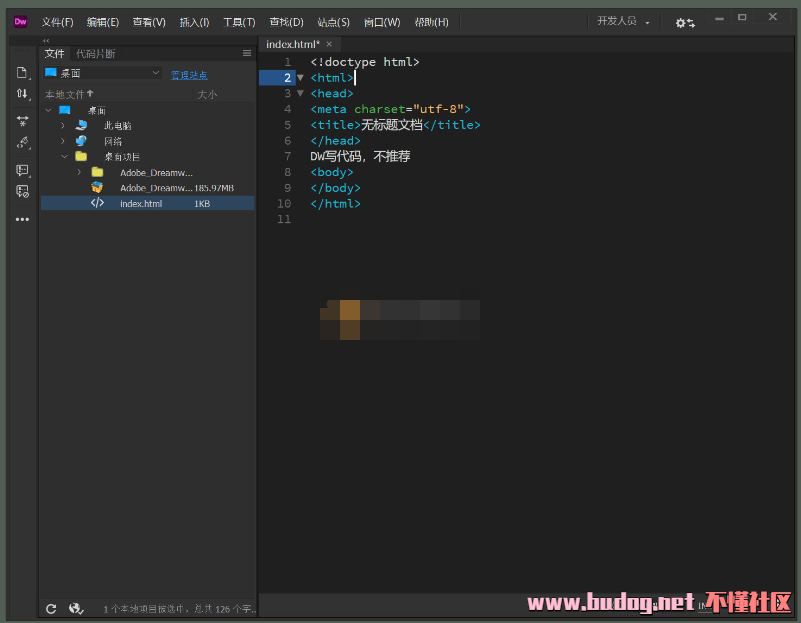The image size is (801, 623).
Task: Open the Files panel options menu
Action: pos(247,53)
